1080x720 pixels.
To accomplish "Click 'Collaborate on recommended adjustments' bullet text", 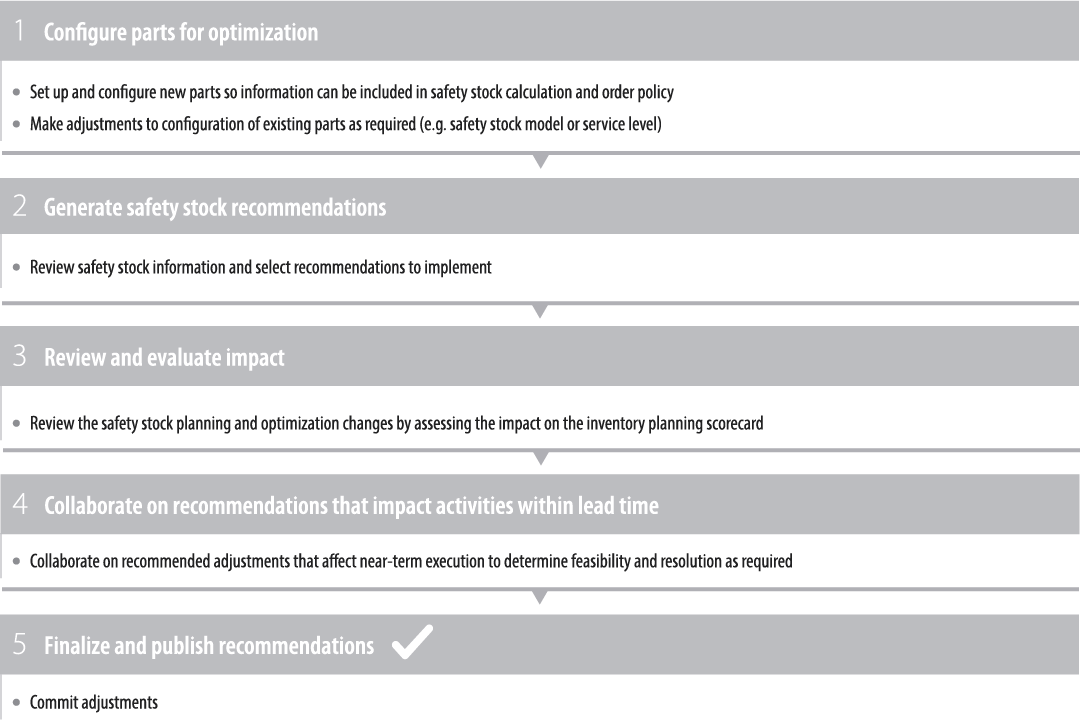I will click(410, 561).
